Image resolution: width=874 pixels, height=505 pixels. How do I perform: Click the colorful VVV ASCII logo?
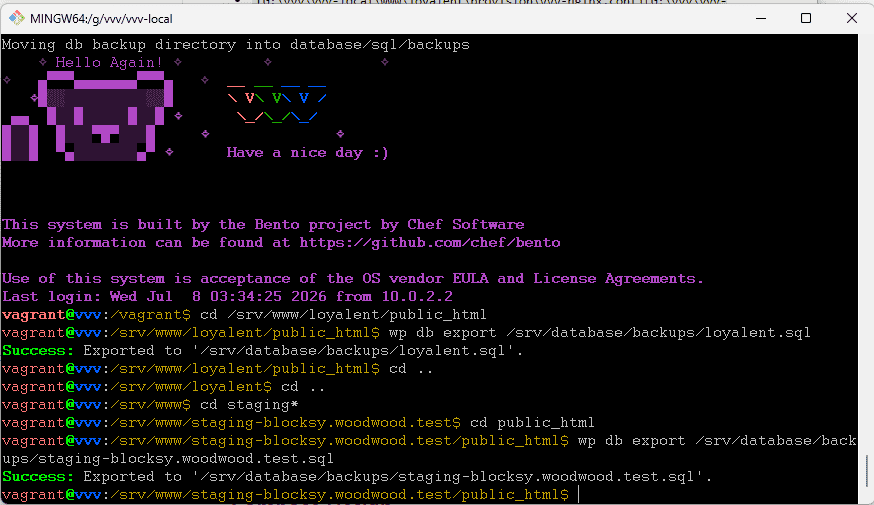(x=276, y=104)
